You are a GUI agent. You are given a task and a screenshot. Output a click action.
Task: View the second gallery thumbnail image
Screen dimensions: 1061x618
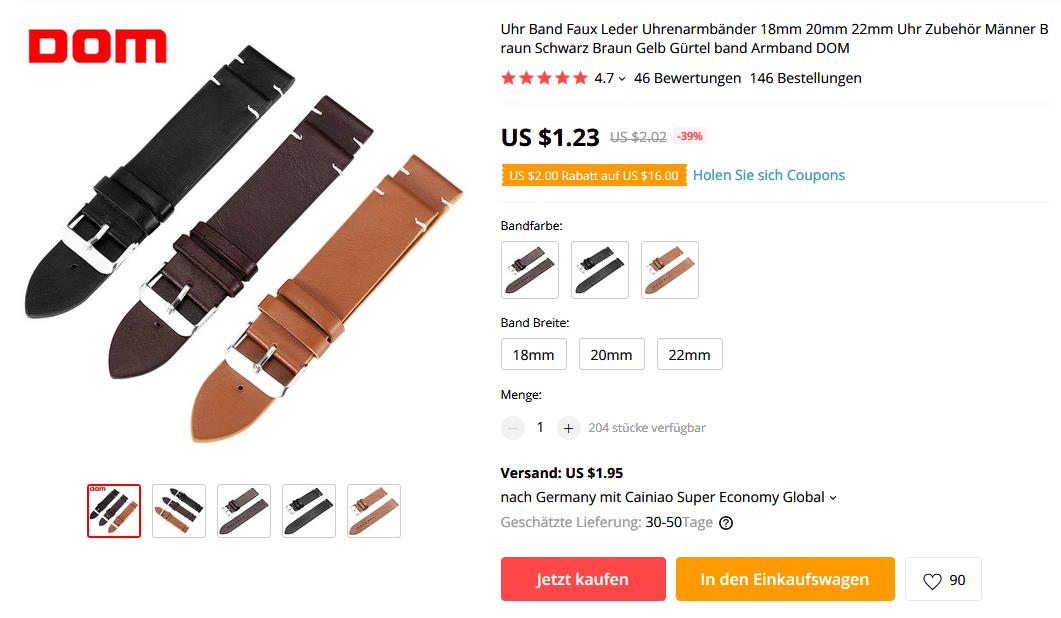tap(179, 511)
